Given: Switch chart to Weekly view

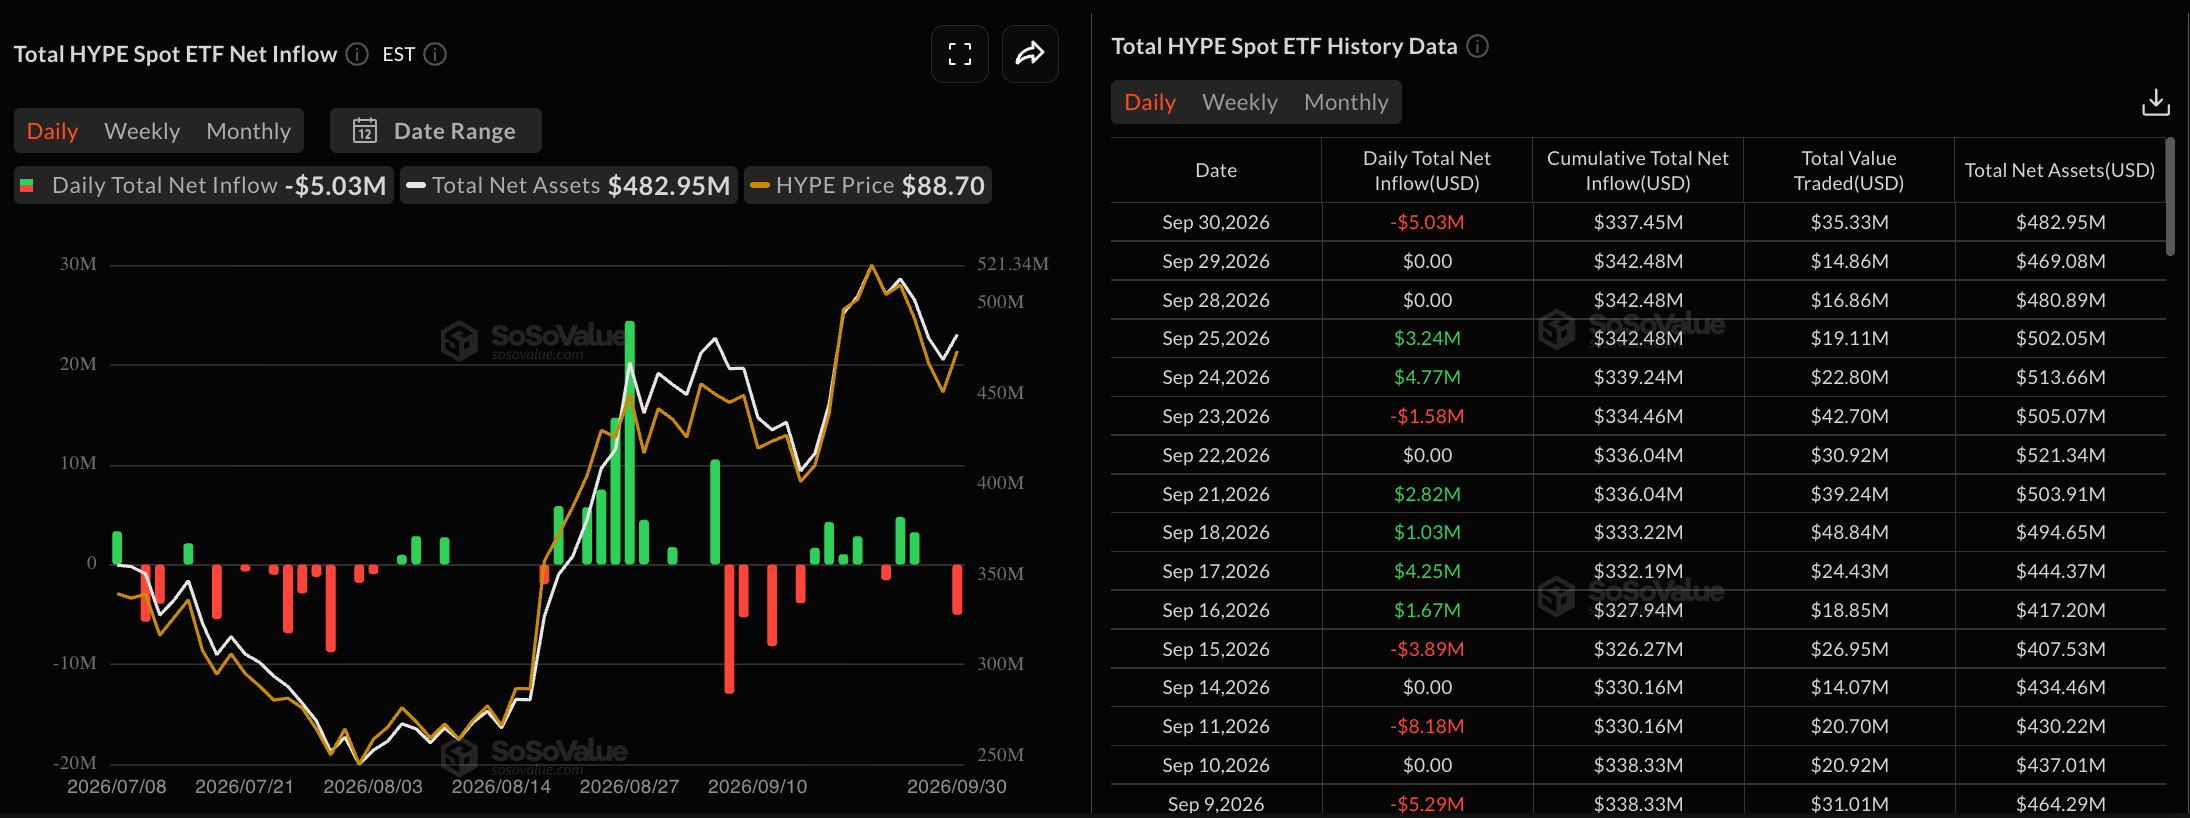Looking at the screenshot, I should [x=142, y=131].
